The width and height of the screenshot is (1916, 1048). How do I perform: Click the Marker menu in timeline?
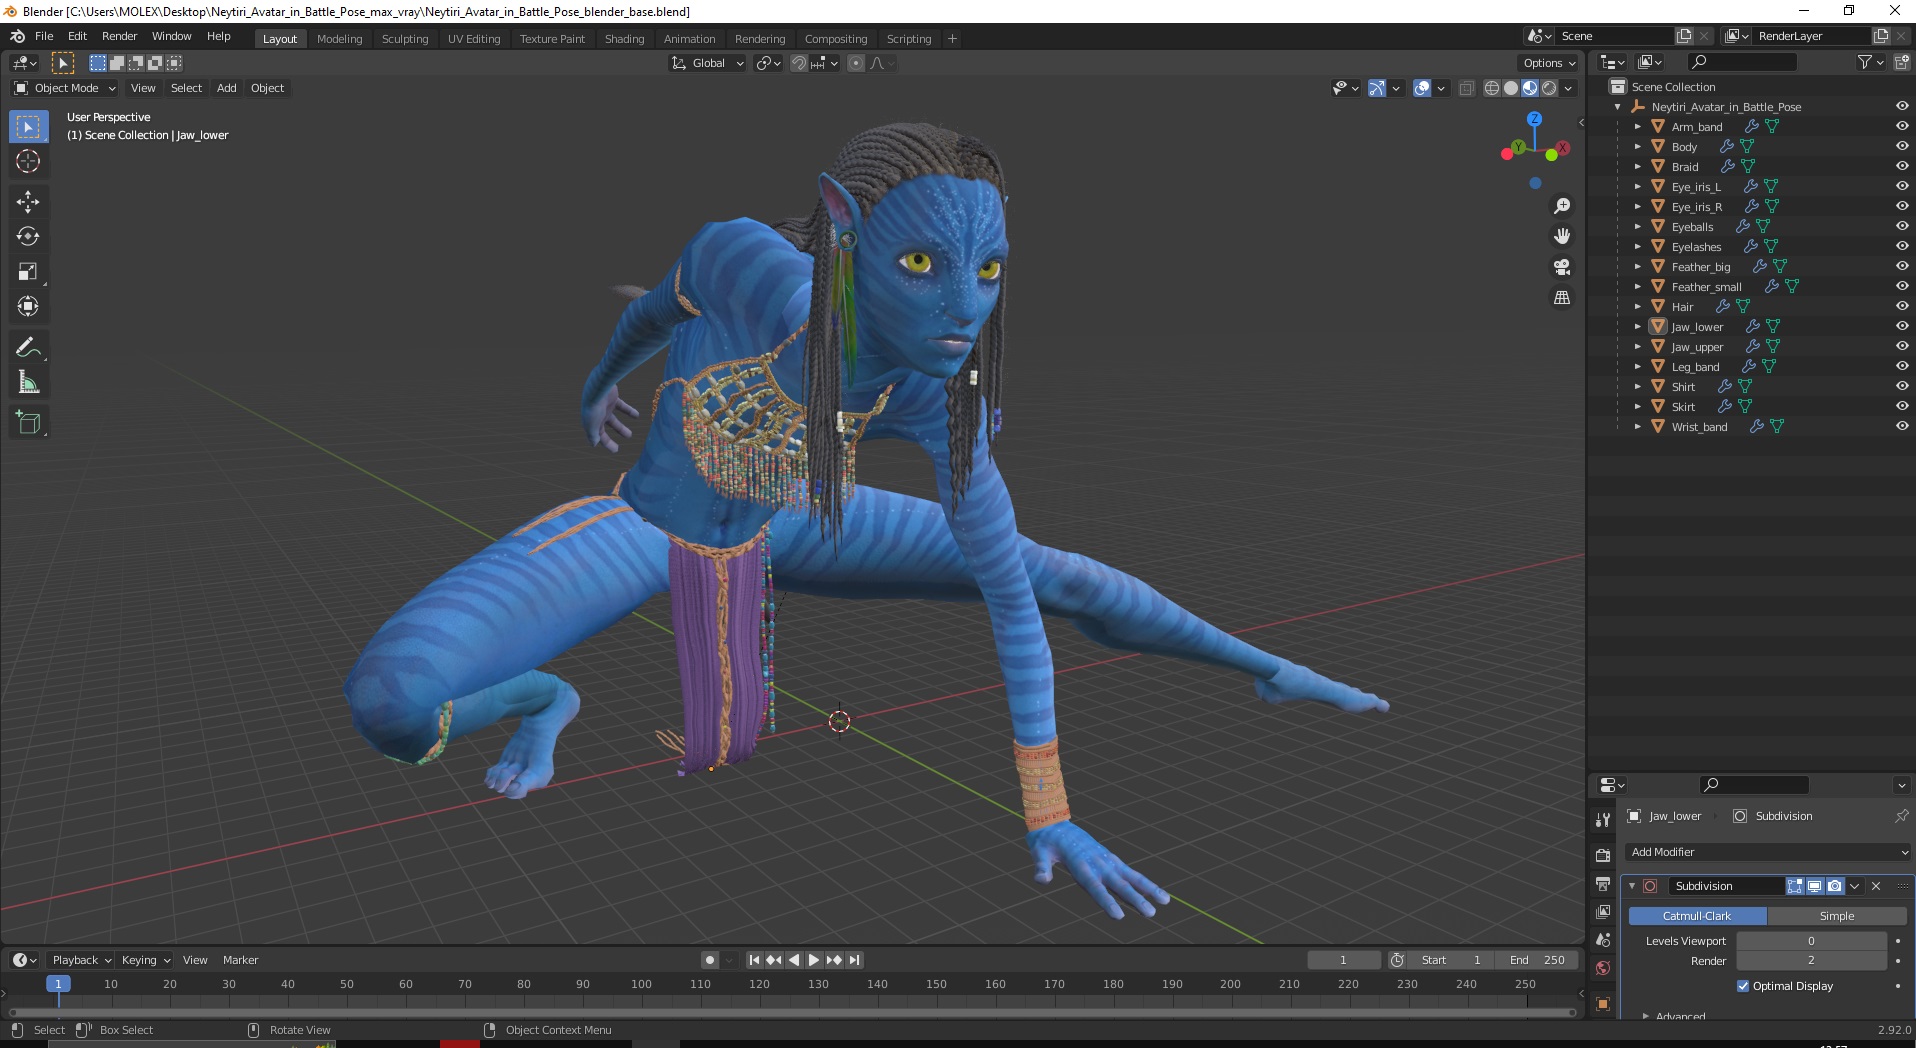(240, 960)
